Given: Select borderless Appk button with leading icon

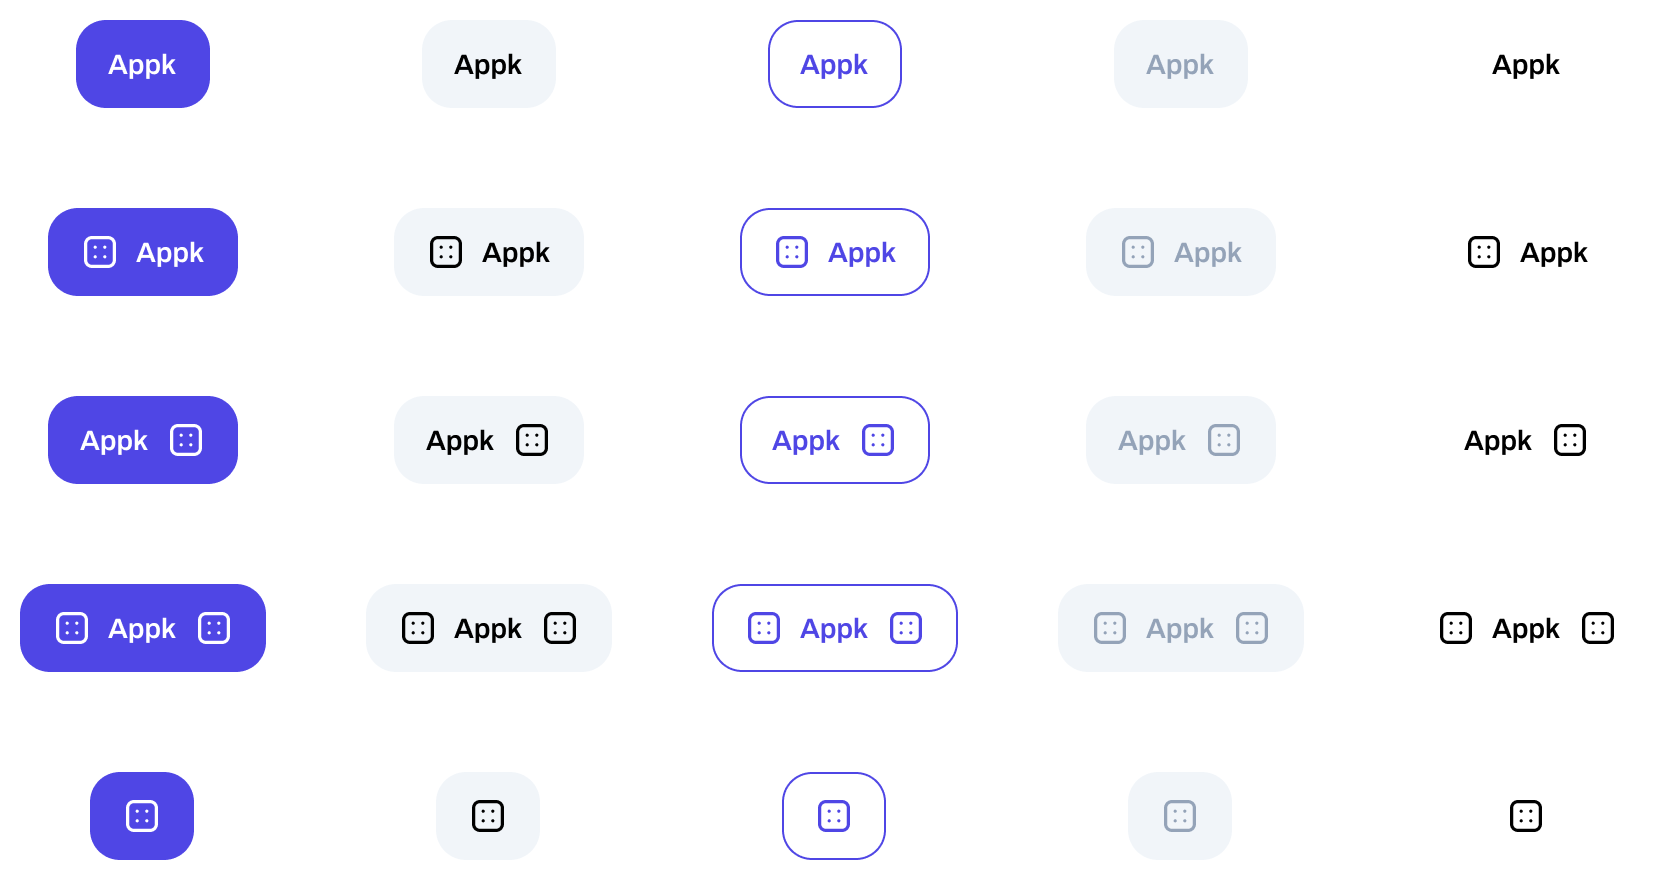Looking at the screenshot, I should 1527,252.
